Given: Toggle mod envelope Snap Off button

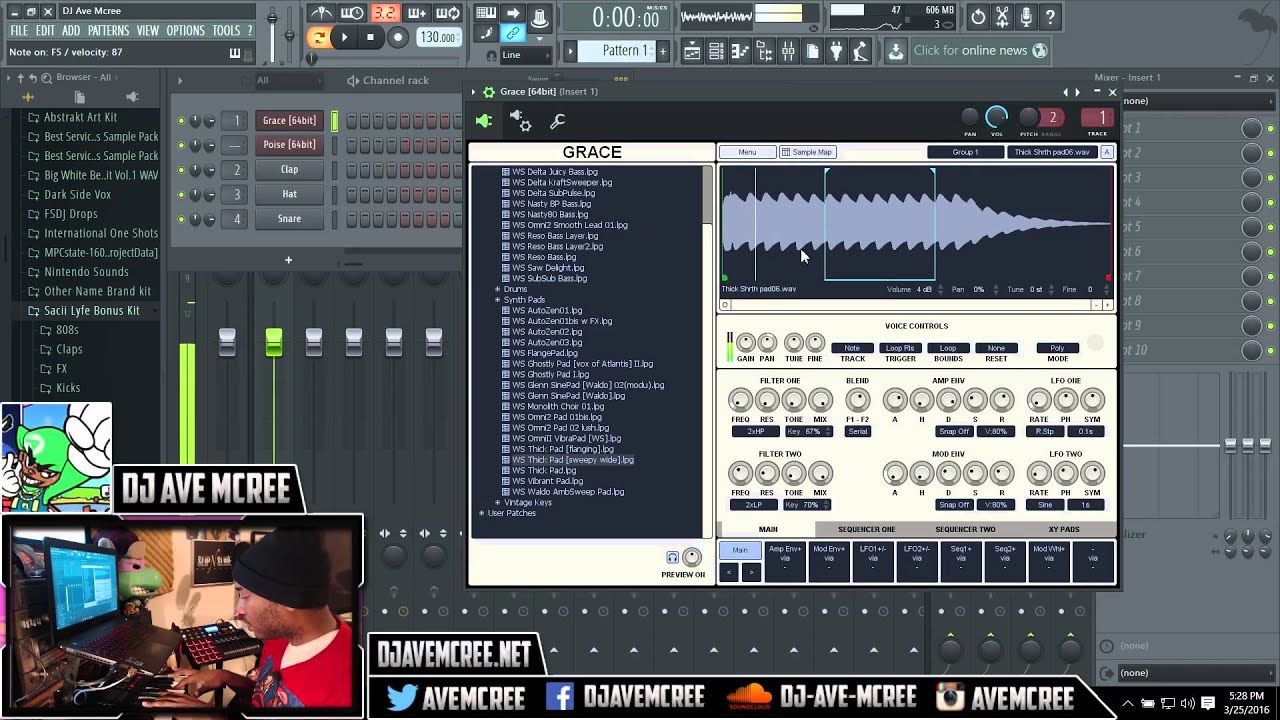Looking at the screenshot, I should 953,505.
